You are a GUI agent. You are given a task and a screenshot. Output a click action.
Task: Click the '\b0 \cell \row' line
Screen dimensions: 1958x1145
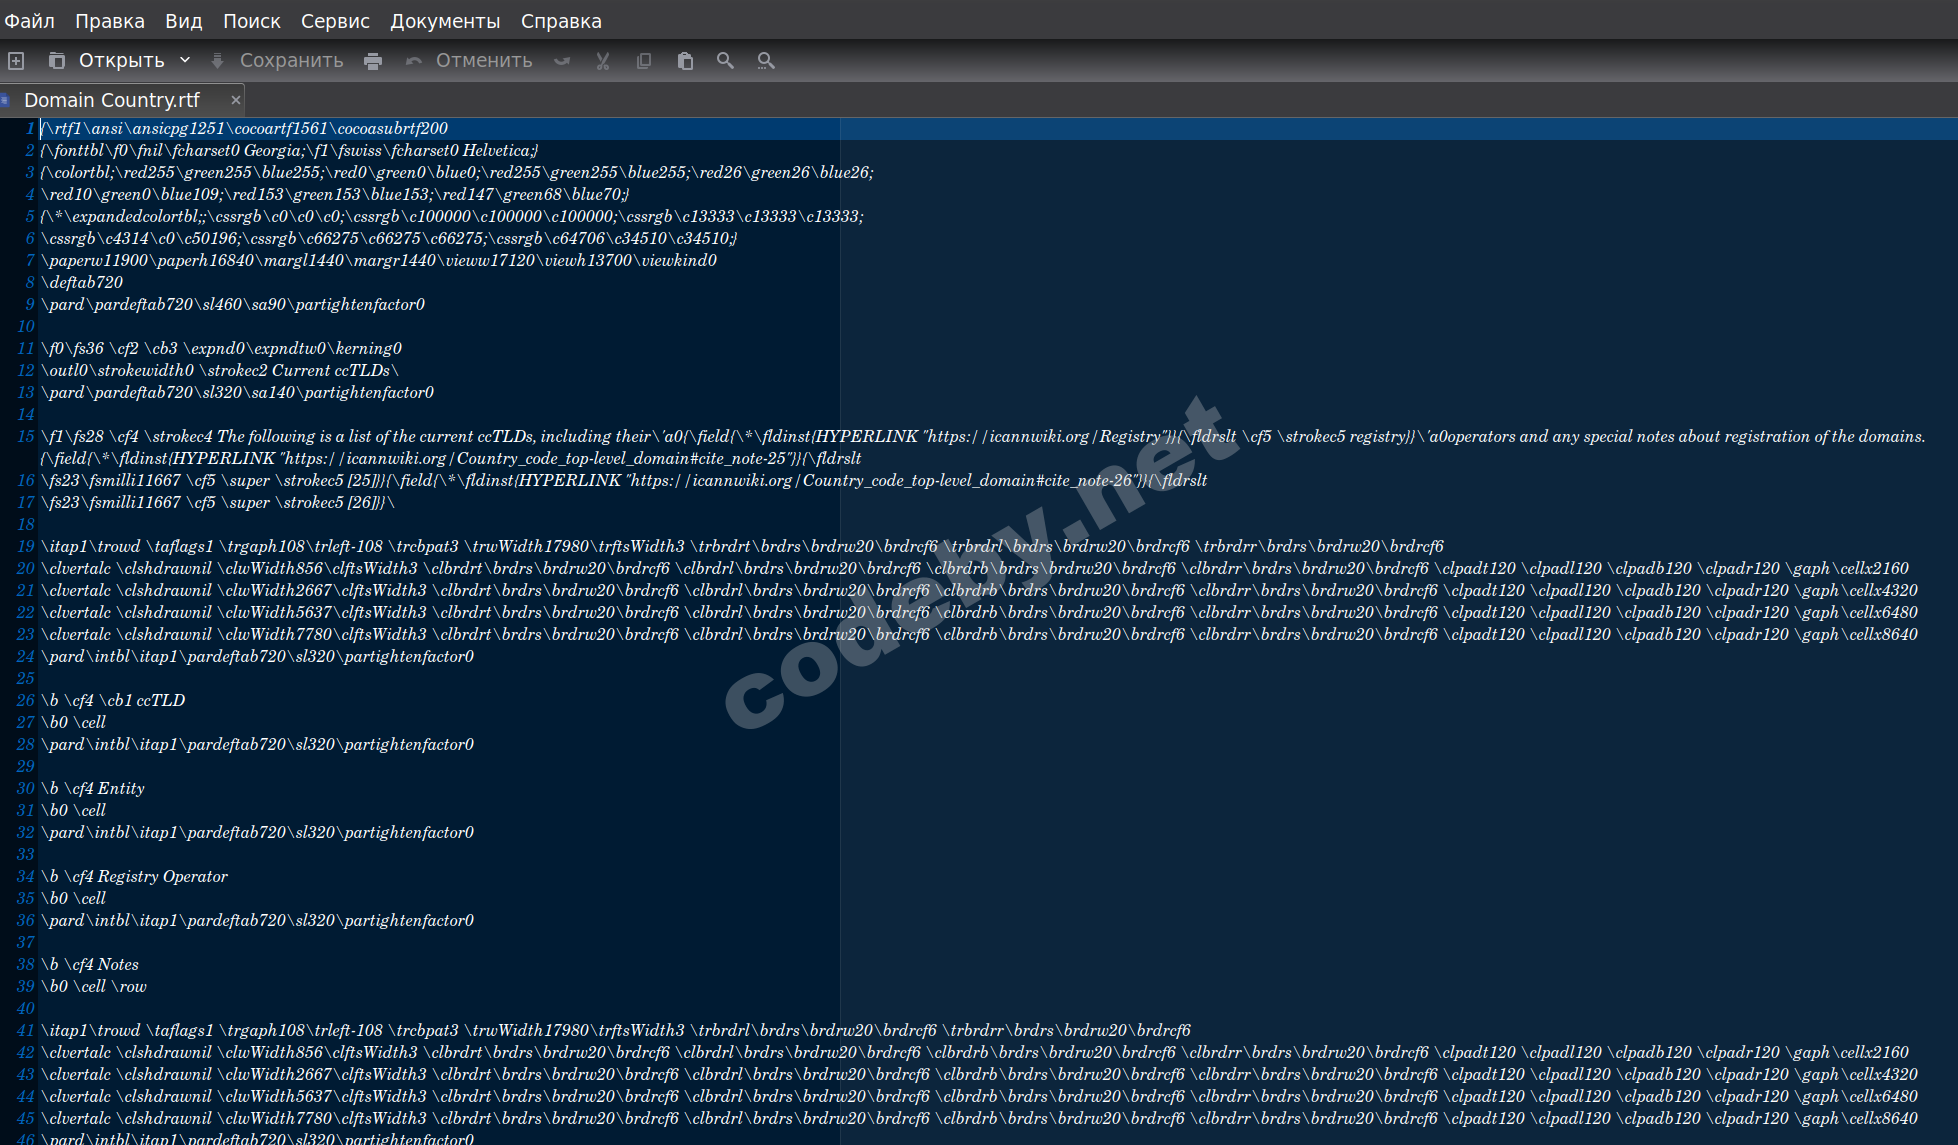point(94,986)
